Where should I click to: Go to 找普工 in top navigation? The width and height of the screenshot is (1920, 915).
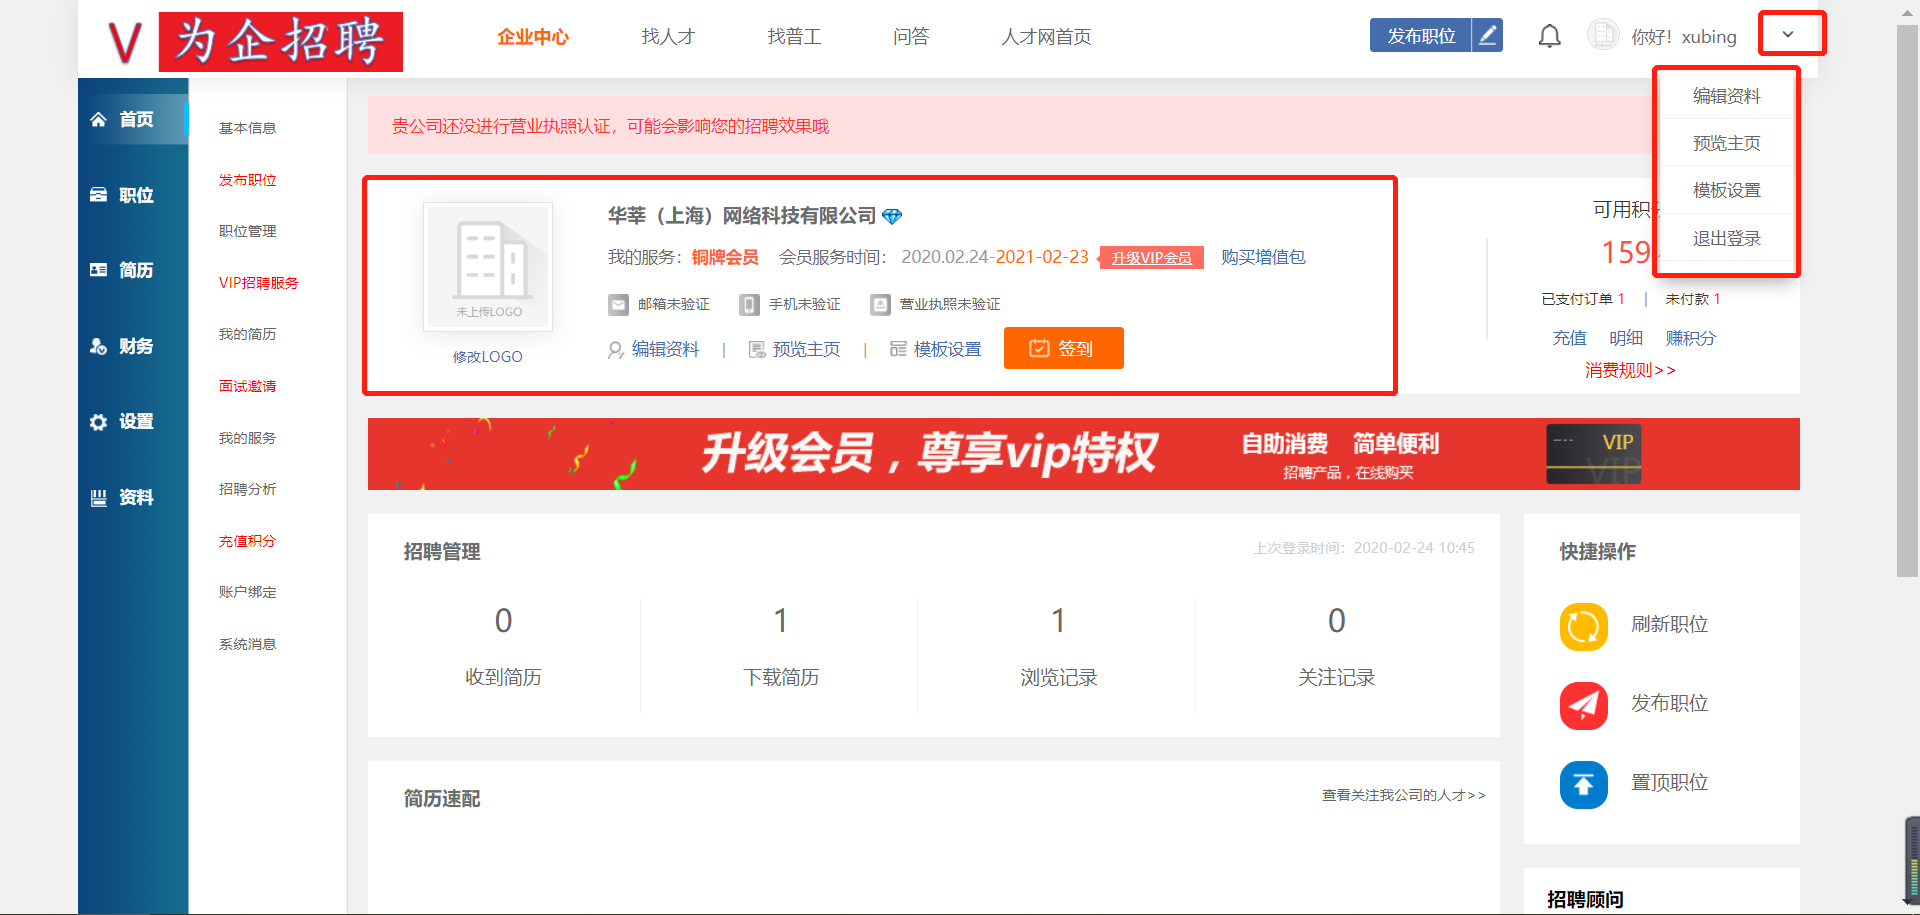point(794,37)
